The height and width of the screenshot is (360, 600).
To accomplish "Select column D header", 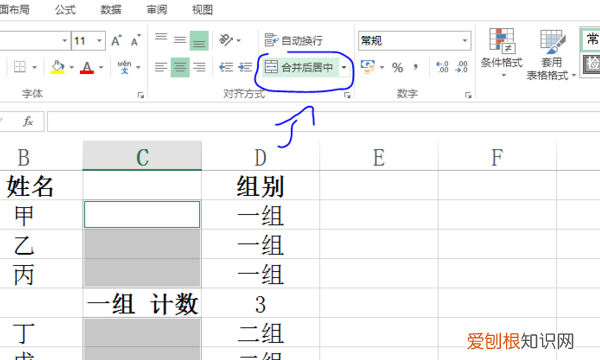I will pyautogui.click(x=261, y=157).
